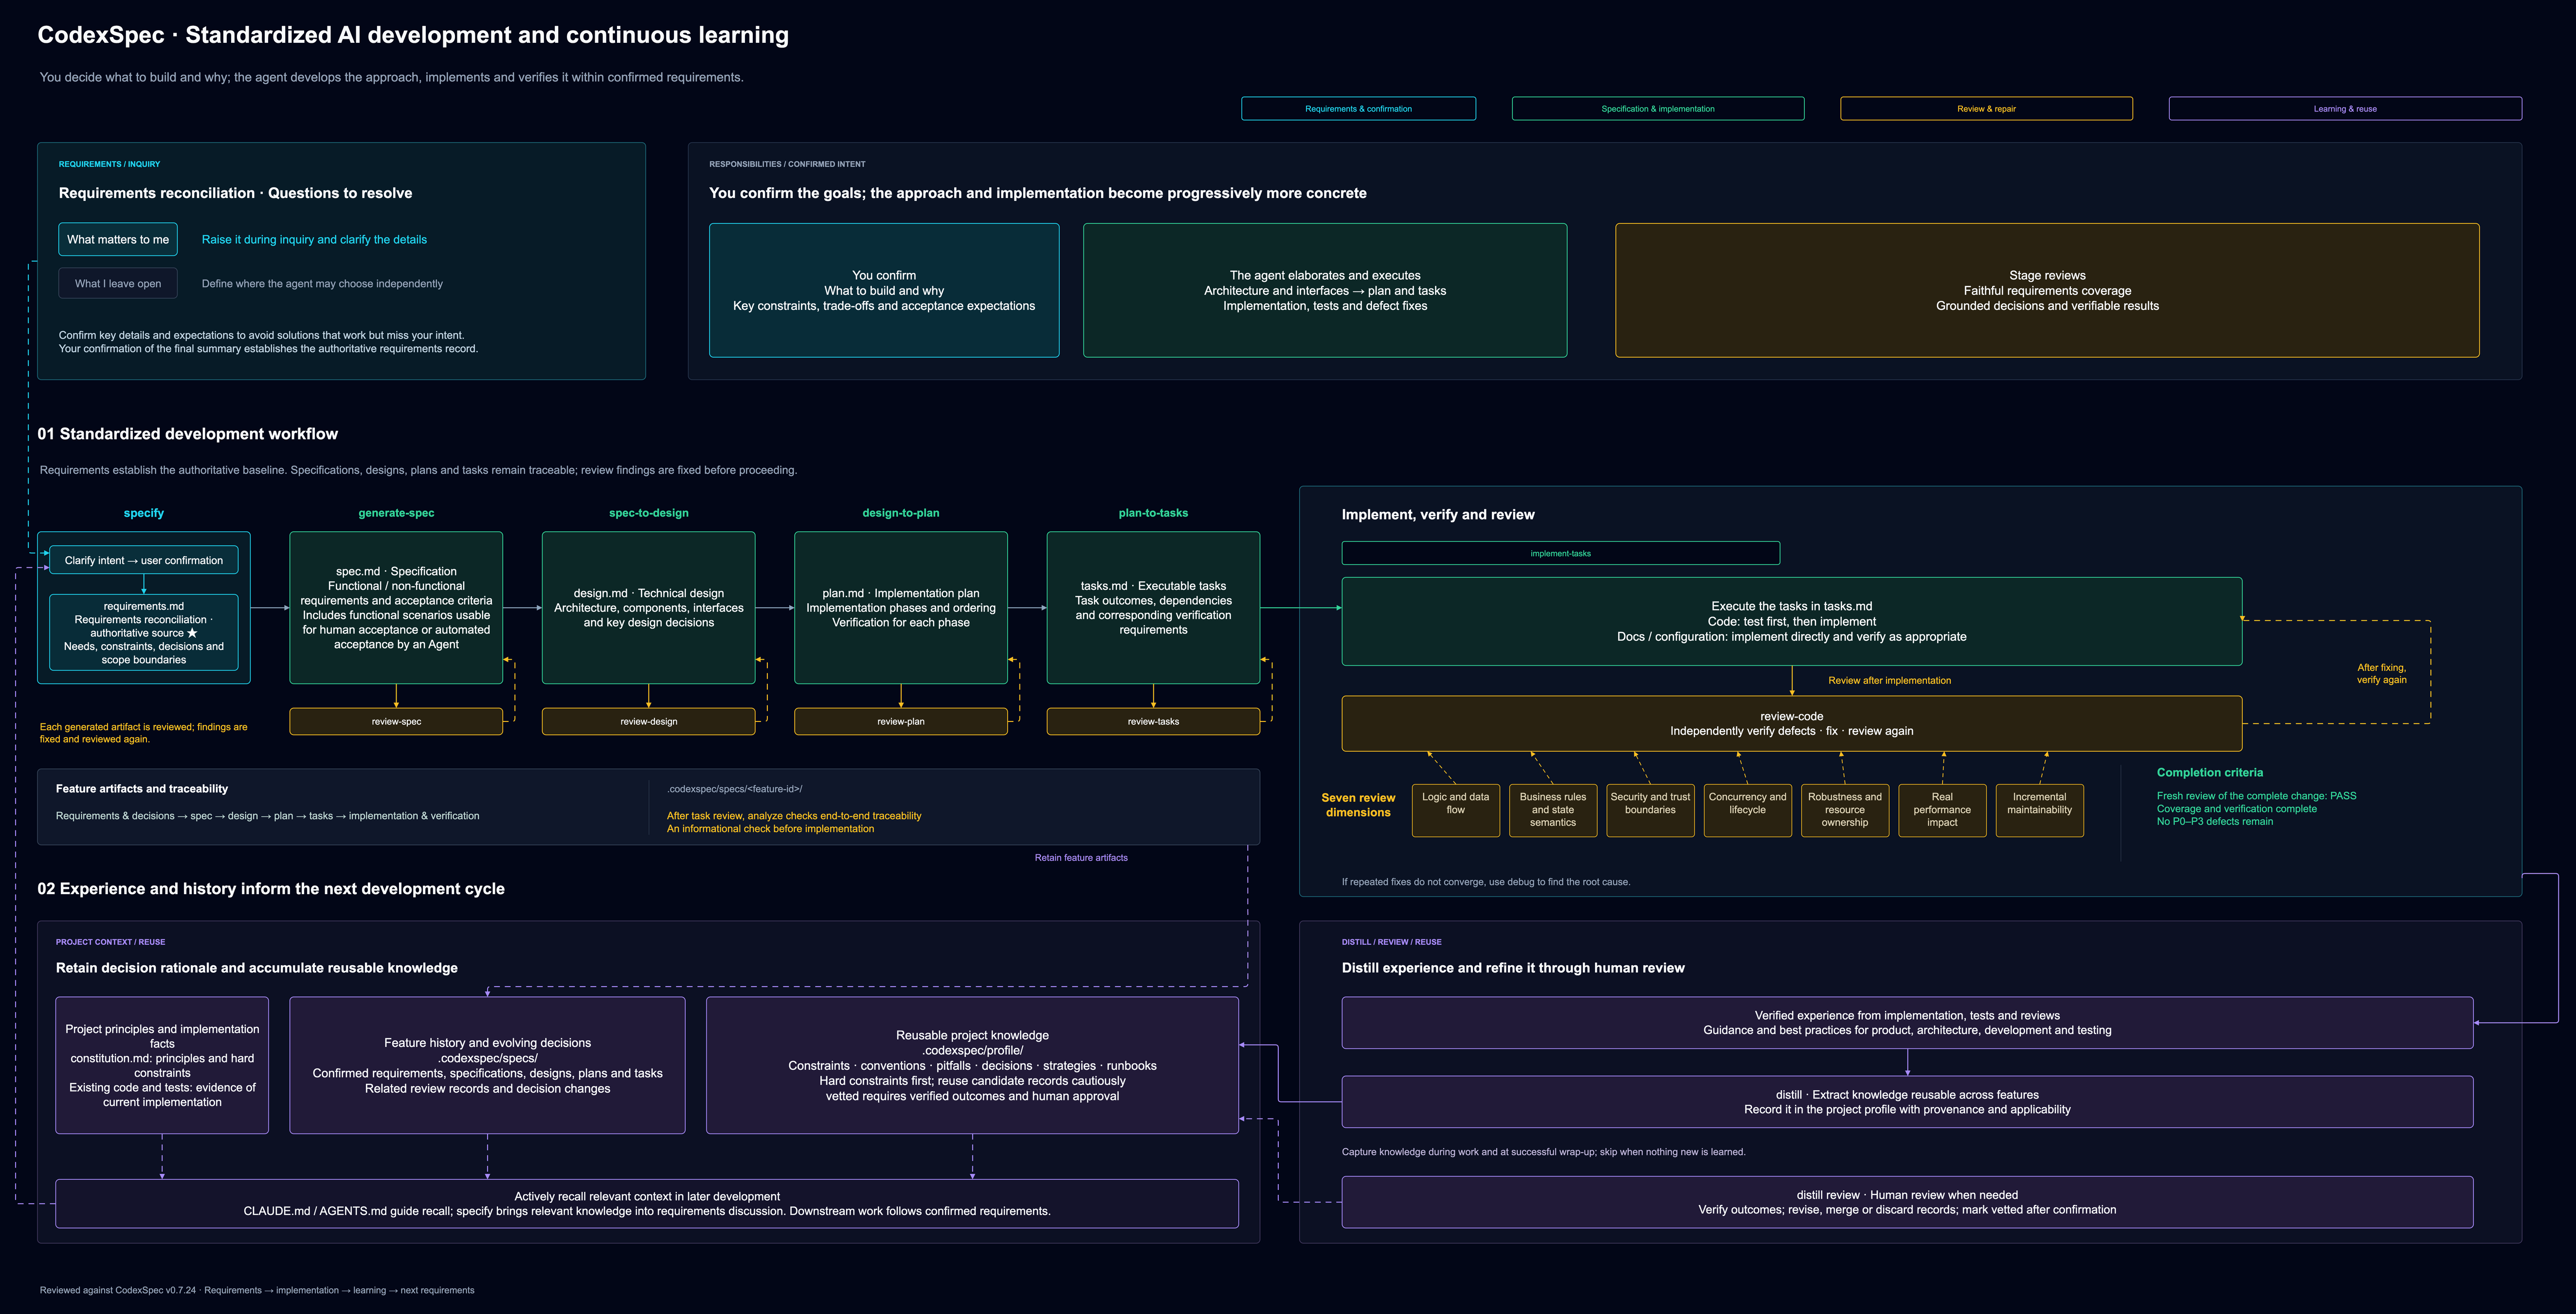Image resolution: width=2576 pixels, height=1314 pixels.
Task: Open the 'Stage reviews' card
Action: pos(2047,290)
